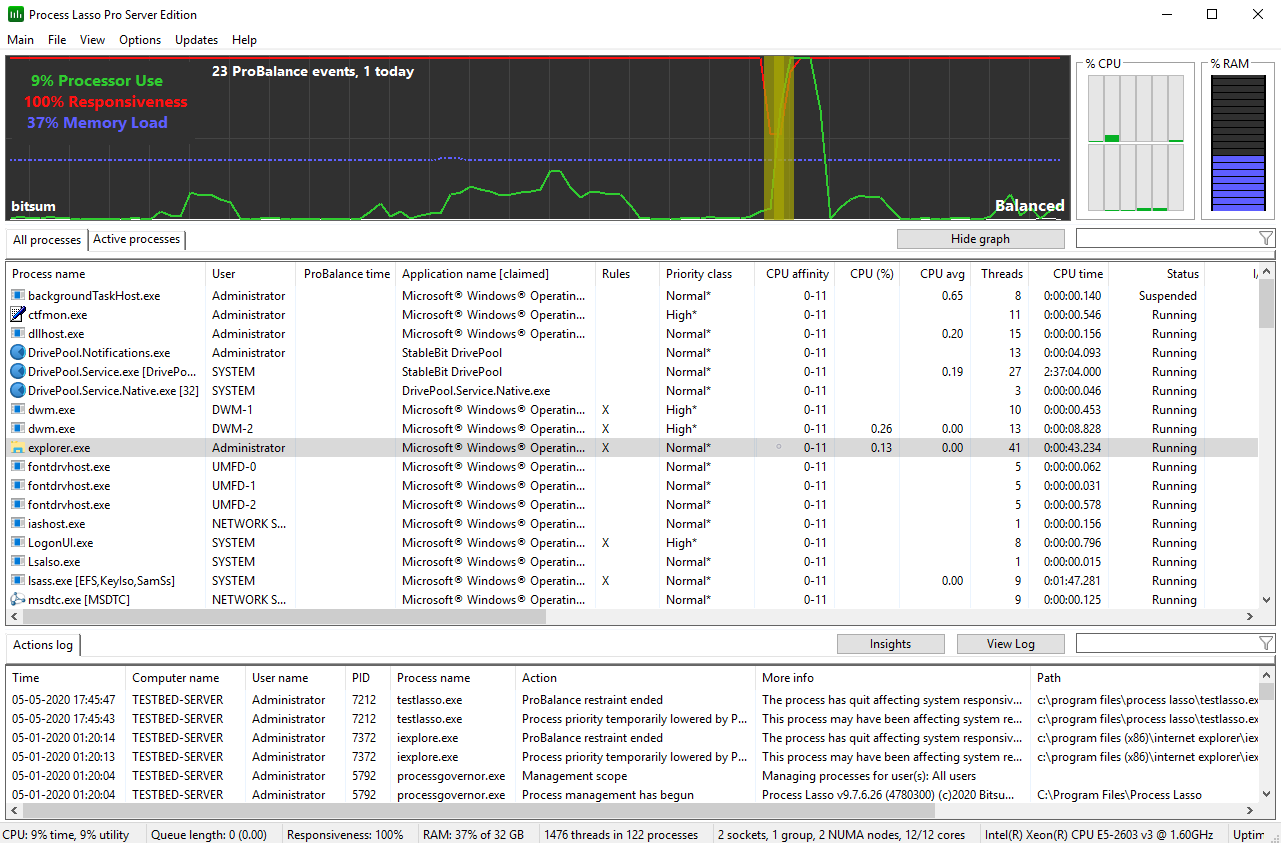Click the lsass.exe [EFS,KeyIso,SamSs] icon

pyautogui.click(x=17, y=581)
